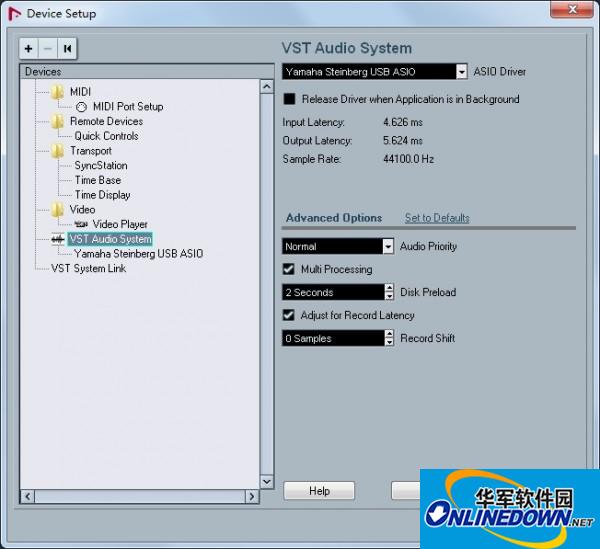
Task: Click the plus Add Device button
Action: (x=29, y=49)
